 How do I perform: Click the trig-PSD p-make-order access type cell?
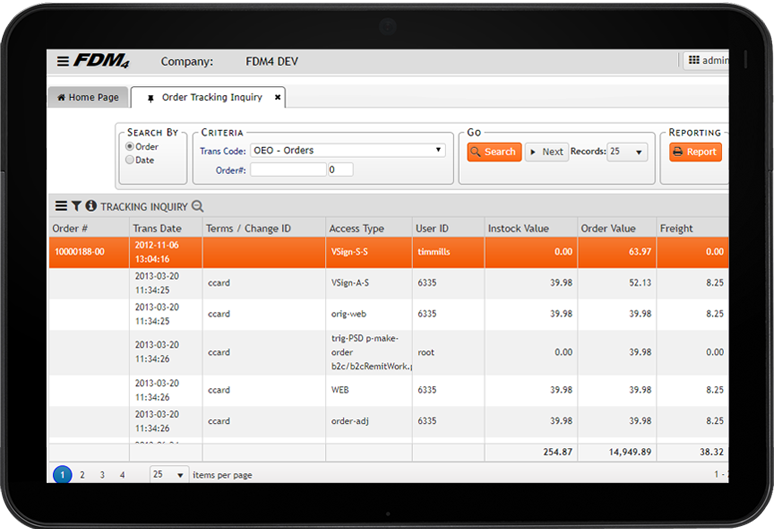point(369,352)
